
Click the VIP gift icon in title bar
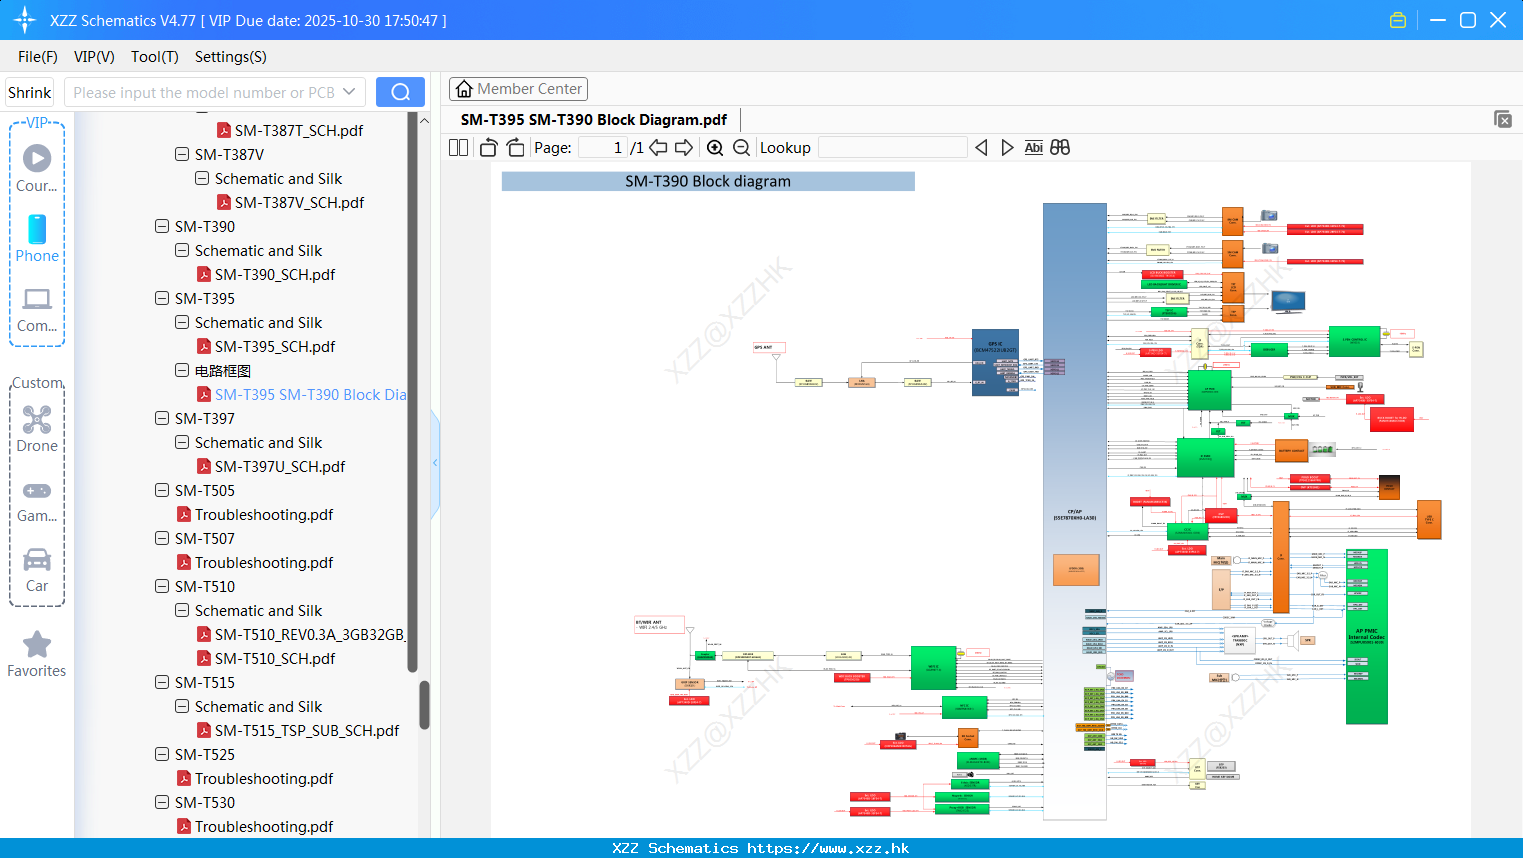point(1398,20)
